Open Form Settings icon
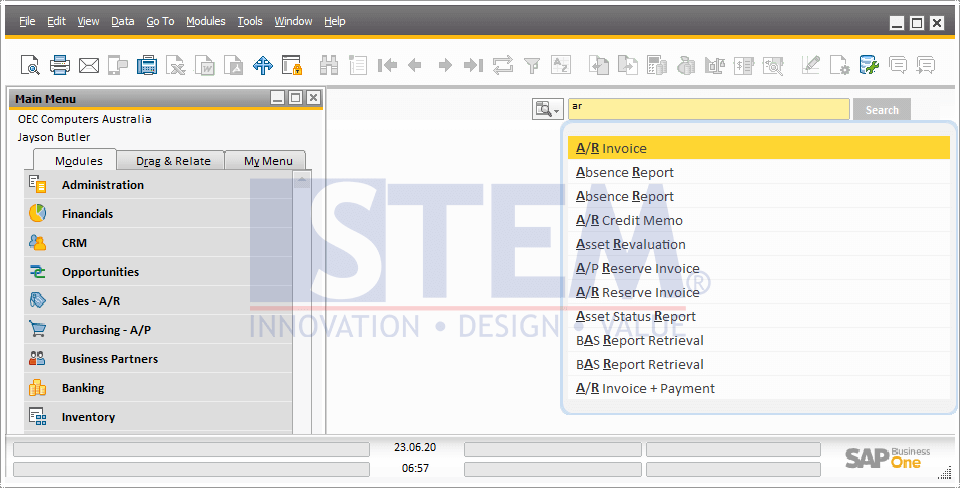Viewport: 960px width, 488px height. click(x=839, y=65)
